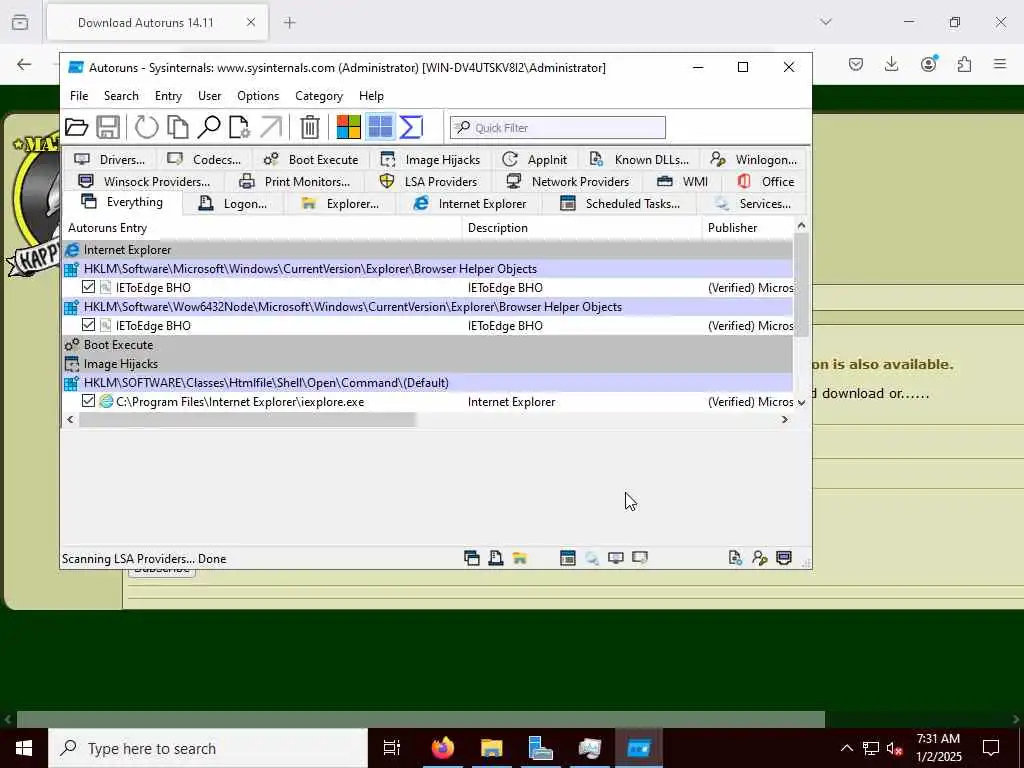Switch to the LSA Providers tab
This screenshot has width=1024, height=768.
[x=429, y=182]
